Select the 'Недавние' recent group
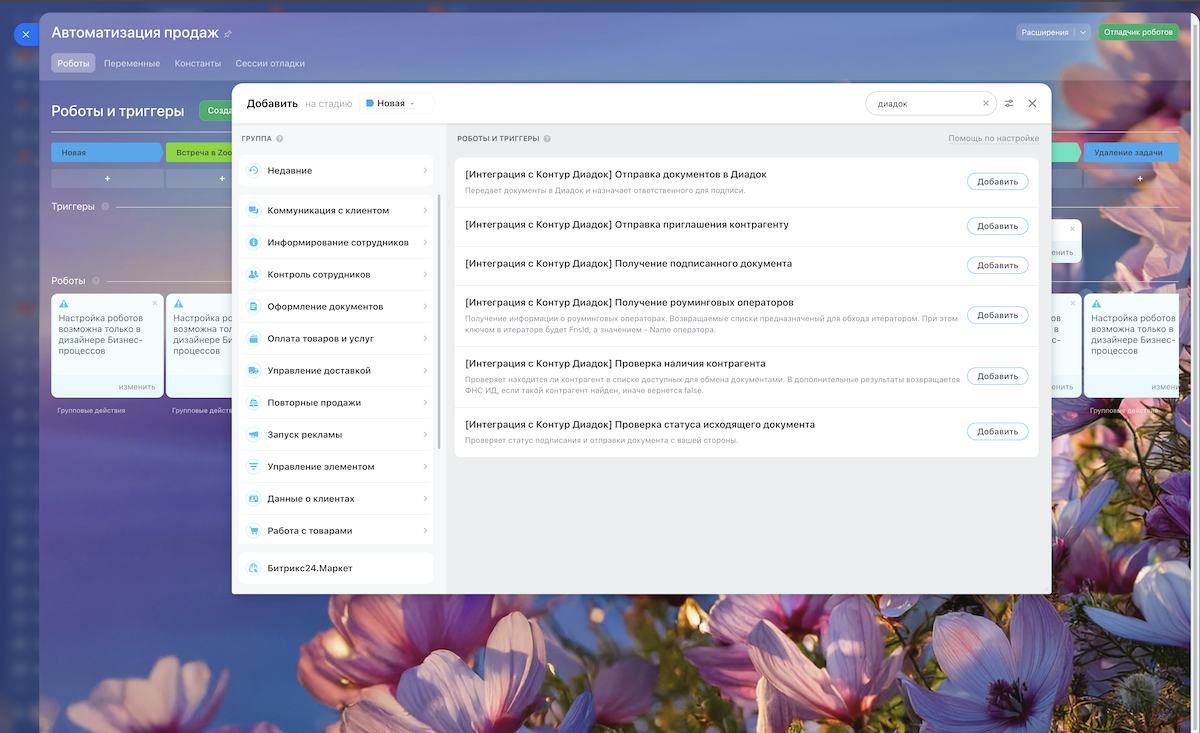1200x733 pixels. coord(335,171)
